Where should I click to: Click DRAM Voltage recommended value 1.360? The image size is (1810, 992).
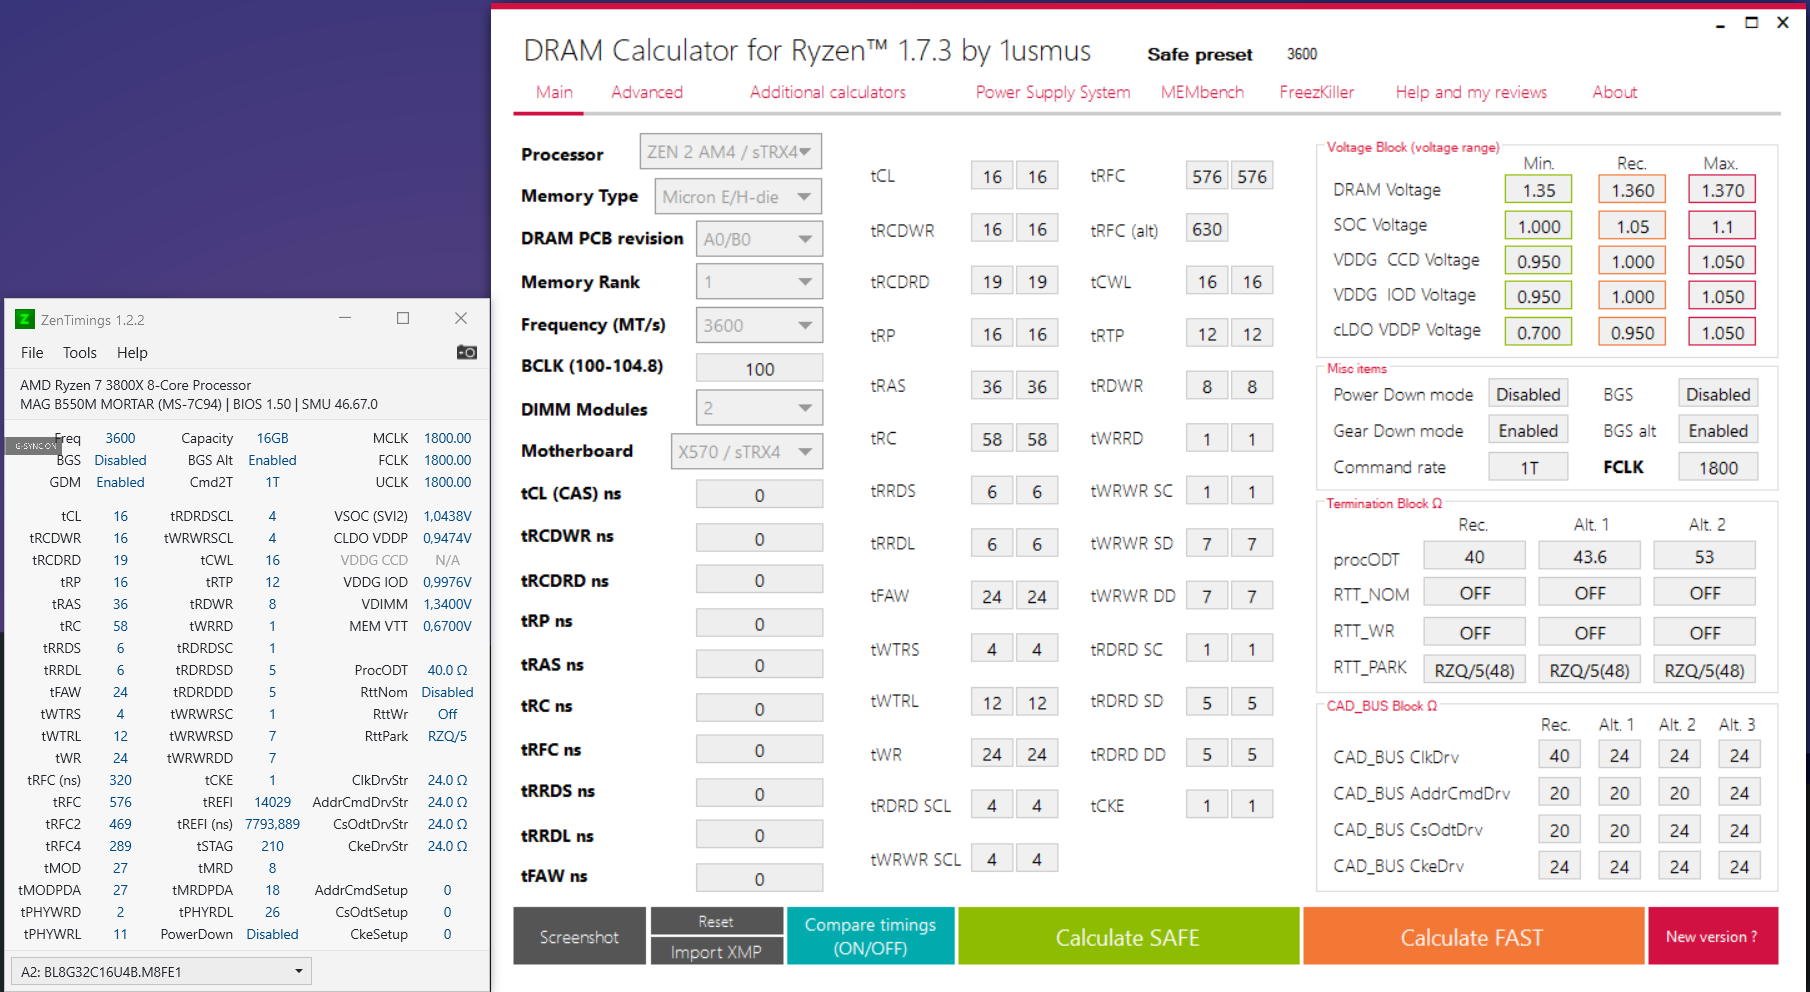(1632, 190)
